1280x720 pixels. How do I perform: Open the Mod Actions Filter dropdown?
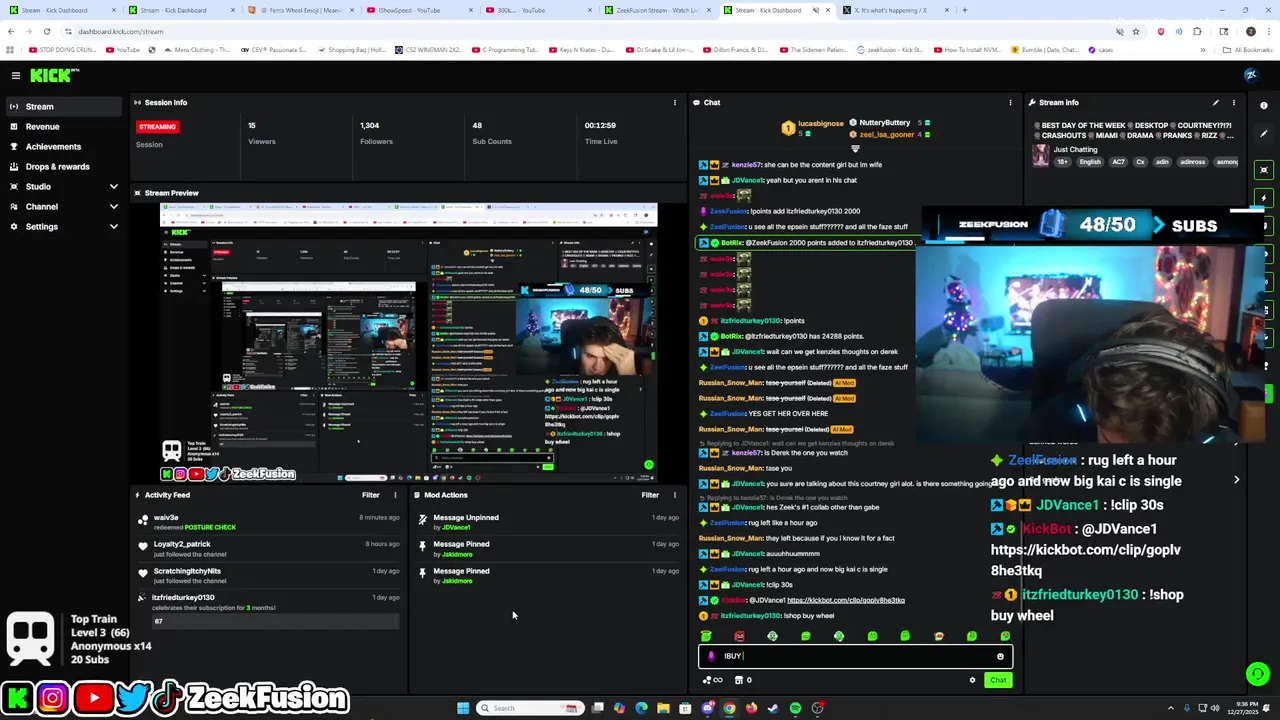pyautogui.click(x=650, y=495)
